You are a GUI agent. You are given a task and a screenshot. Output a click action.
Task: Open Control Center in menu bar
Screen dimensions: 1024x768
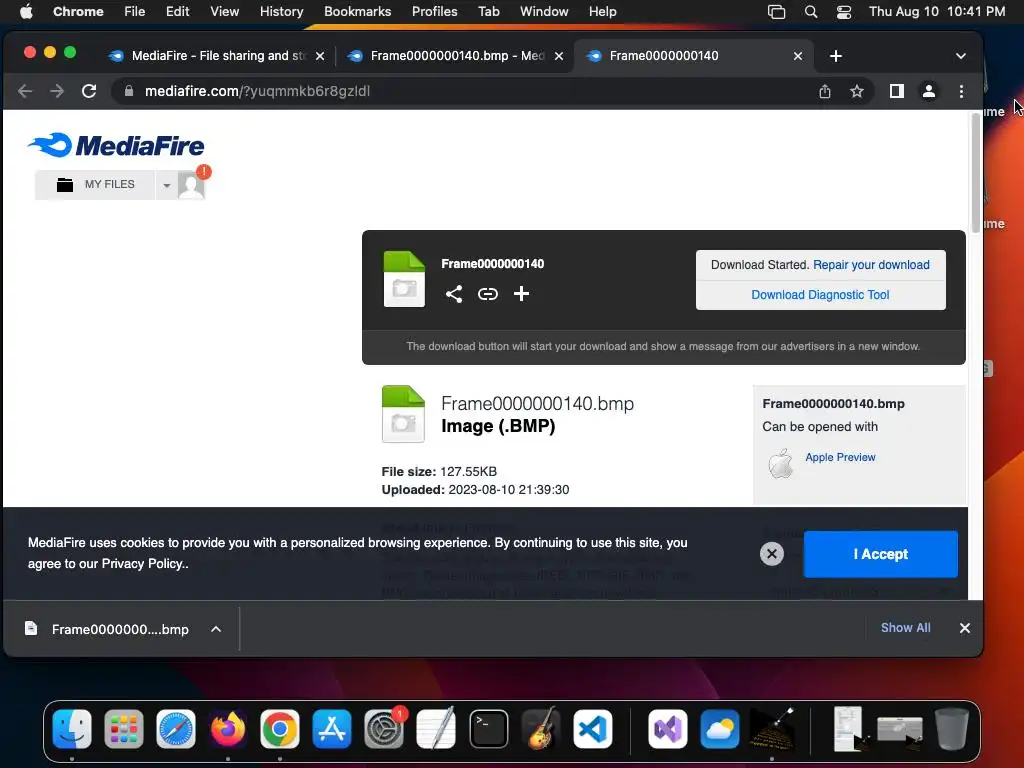(844, 12)
